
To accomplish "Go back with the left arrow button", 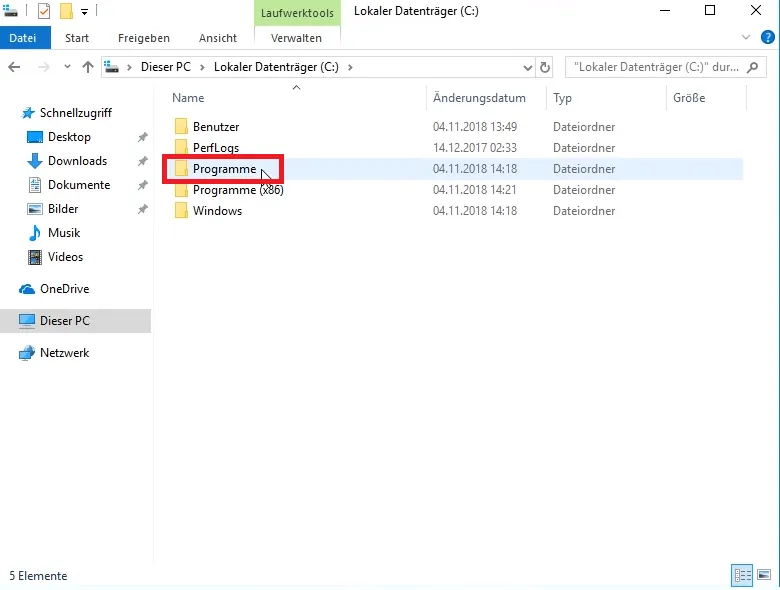I will tap(14, 67).
